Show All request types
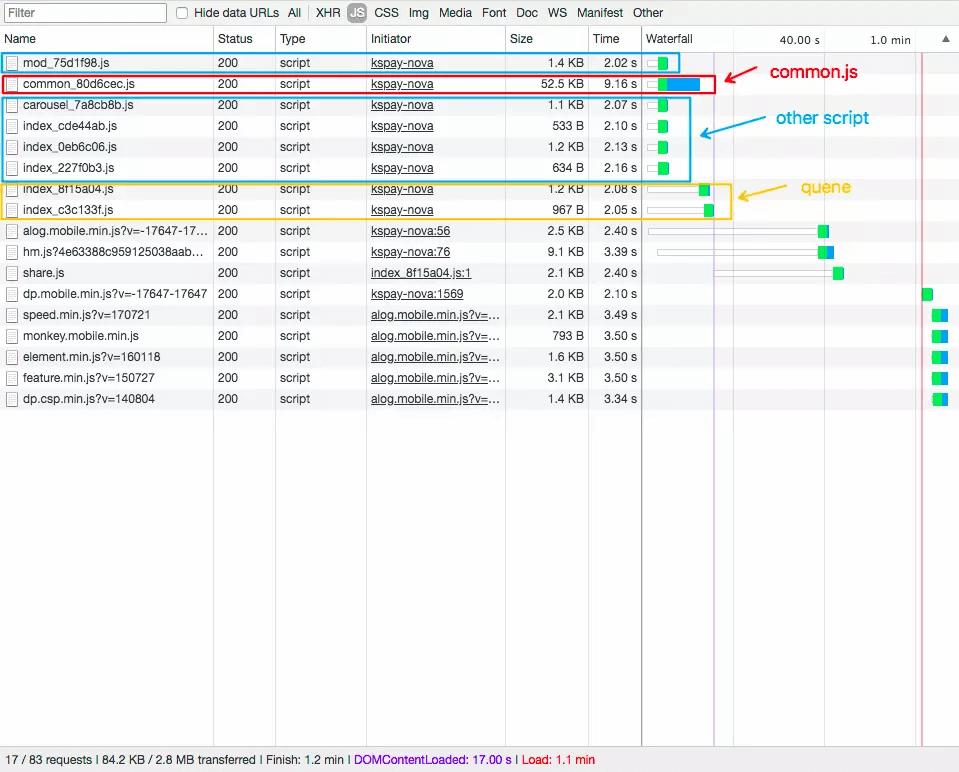Image resolution: width=959 pixels, height=772 pixels. [x=294, y=13]
